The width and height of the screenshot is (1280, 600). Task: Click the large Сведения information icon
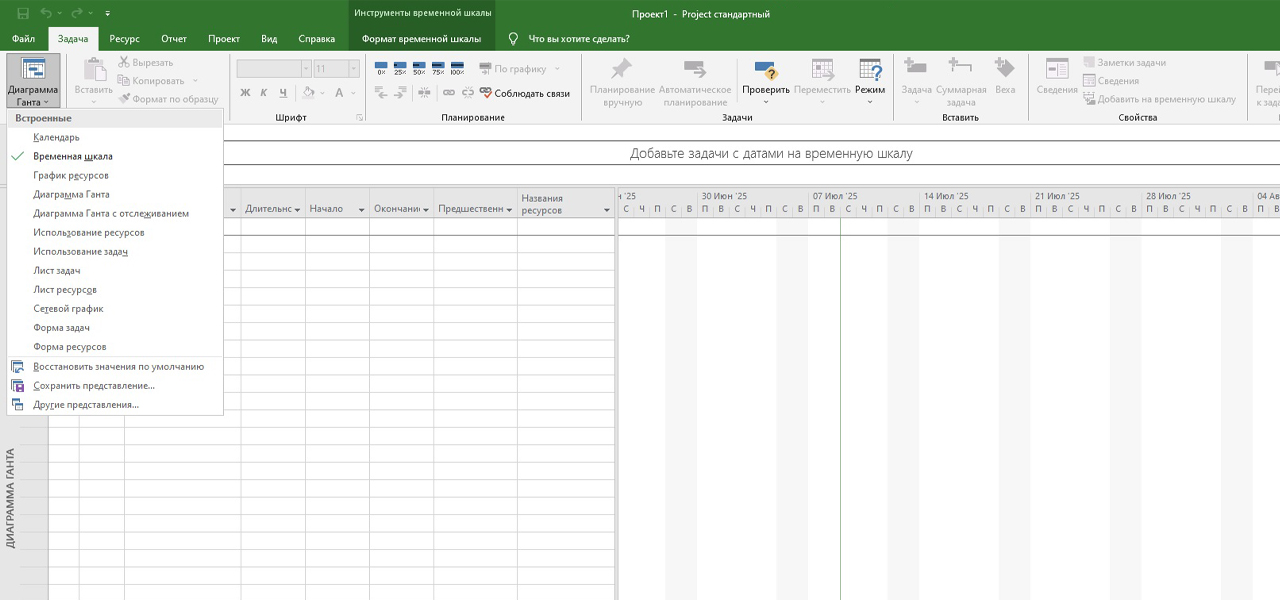coord(1057,68)
